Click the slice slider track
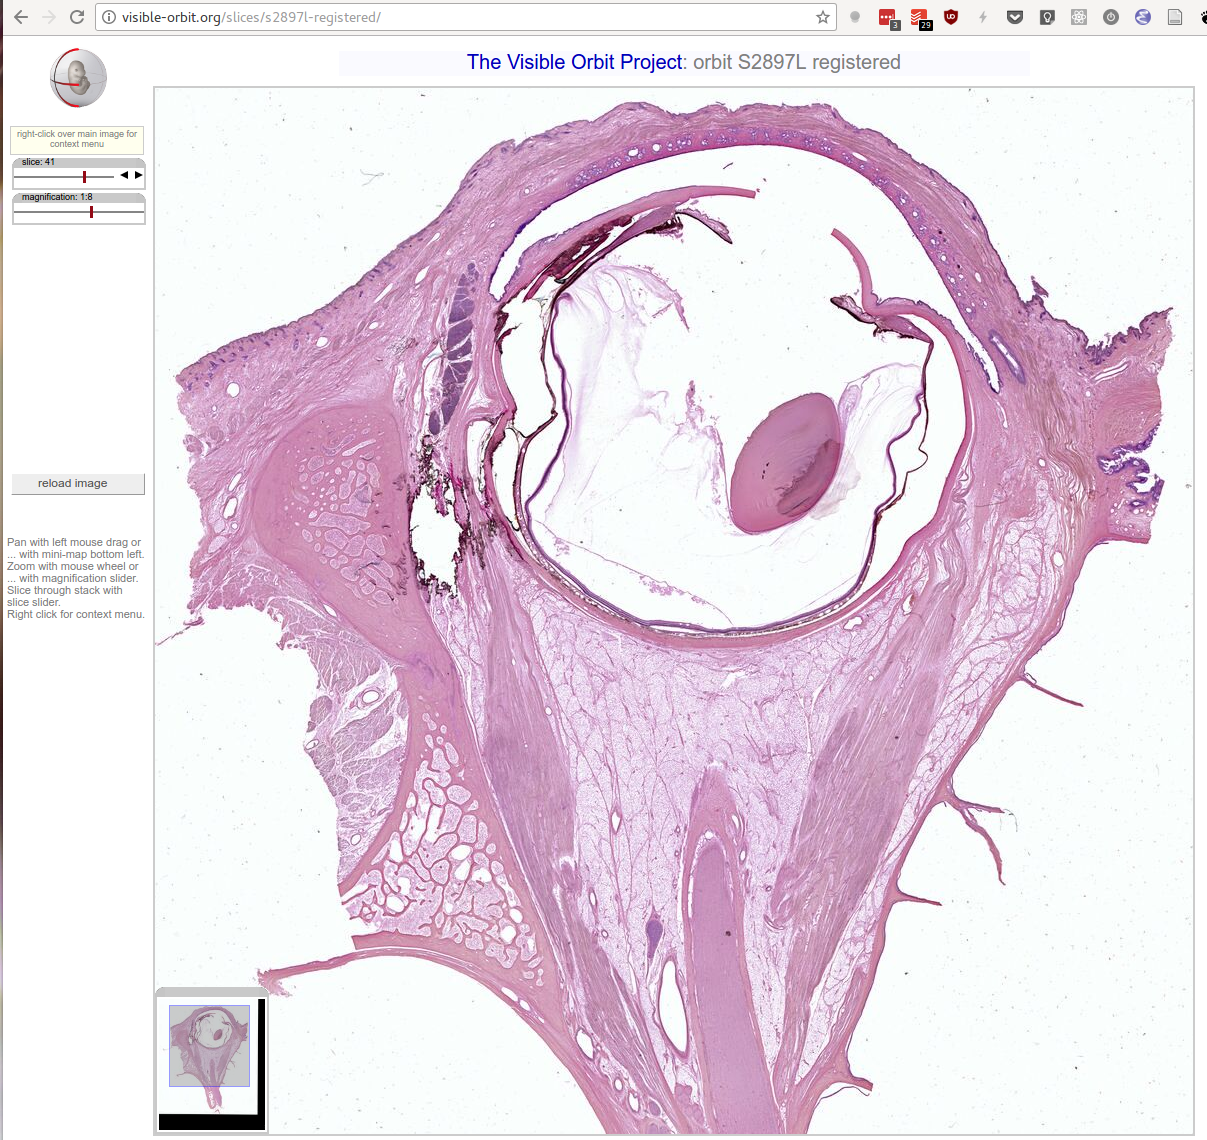The height and width of the screenshot is (1140, 1207). (65, 176)
